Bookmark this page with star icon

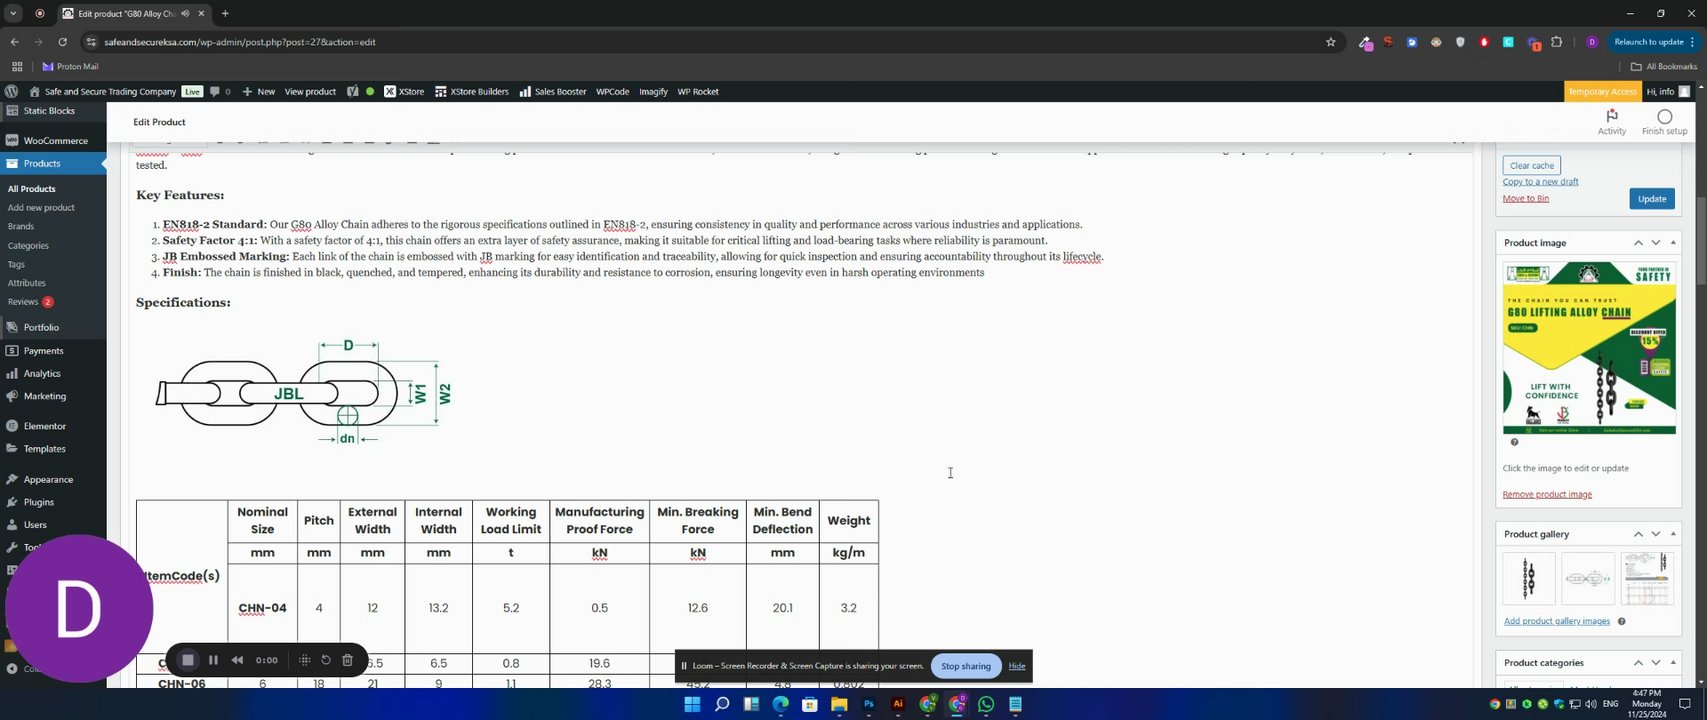coord(1330,42)
